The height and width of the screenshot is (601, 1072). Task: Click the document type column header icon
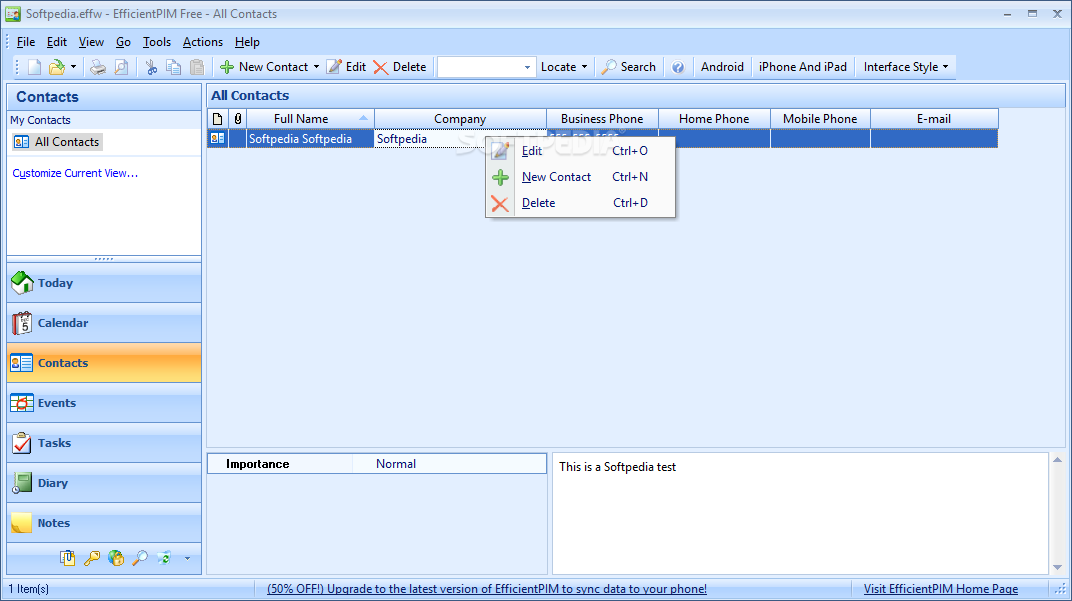pos(217,119)
